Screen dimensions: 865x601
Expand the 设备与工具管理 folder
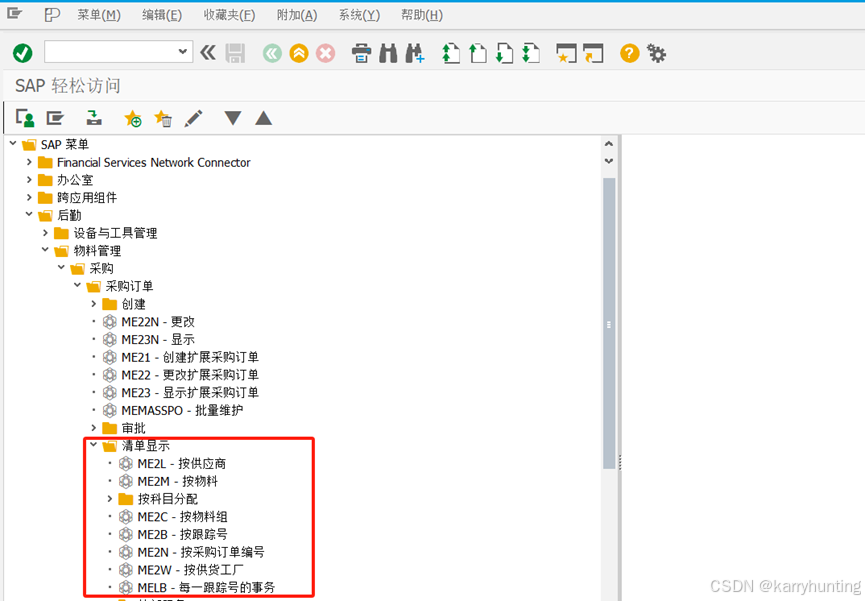point(45,233)
